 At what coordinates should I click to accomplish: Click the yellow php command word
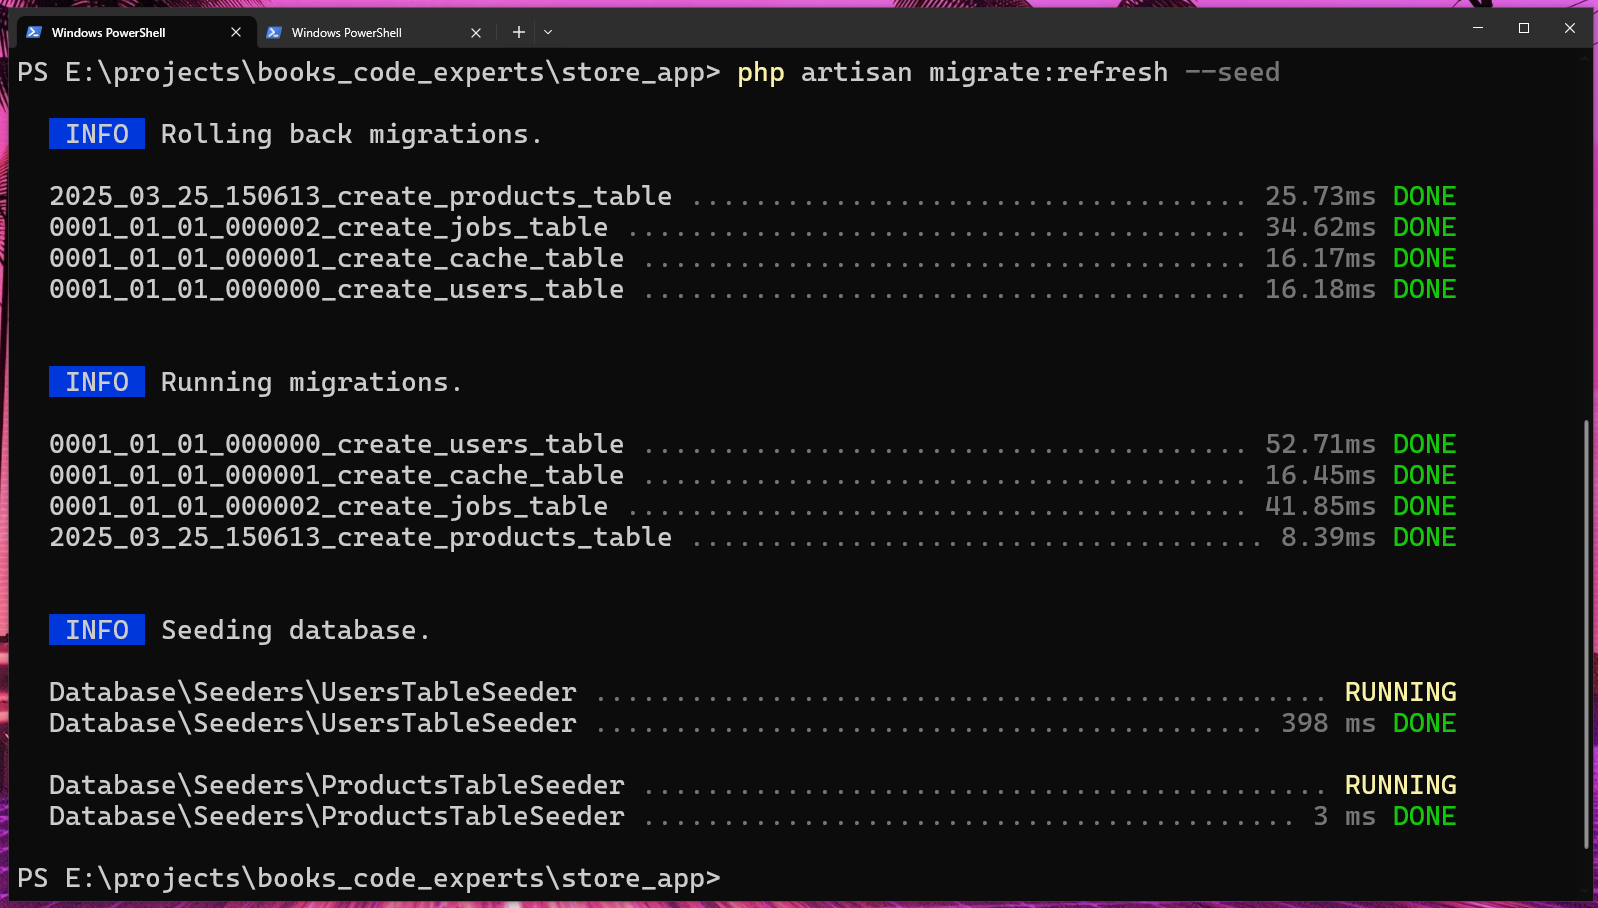761,73
